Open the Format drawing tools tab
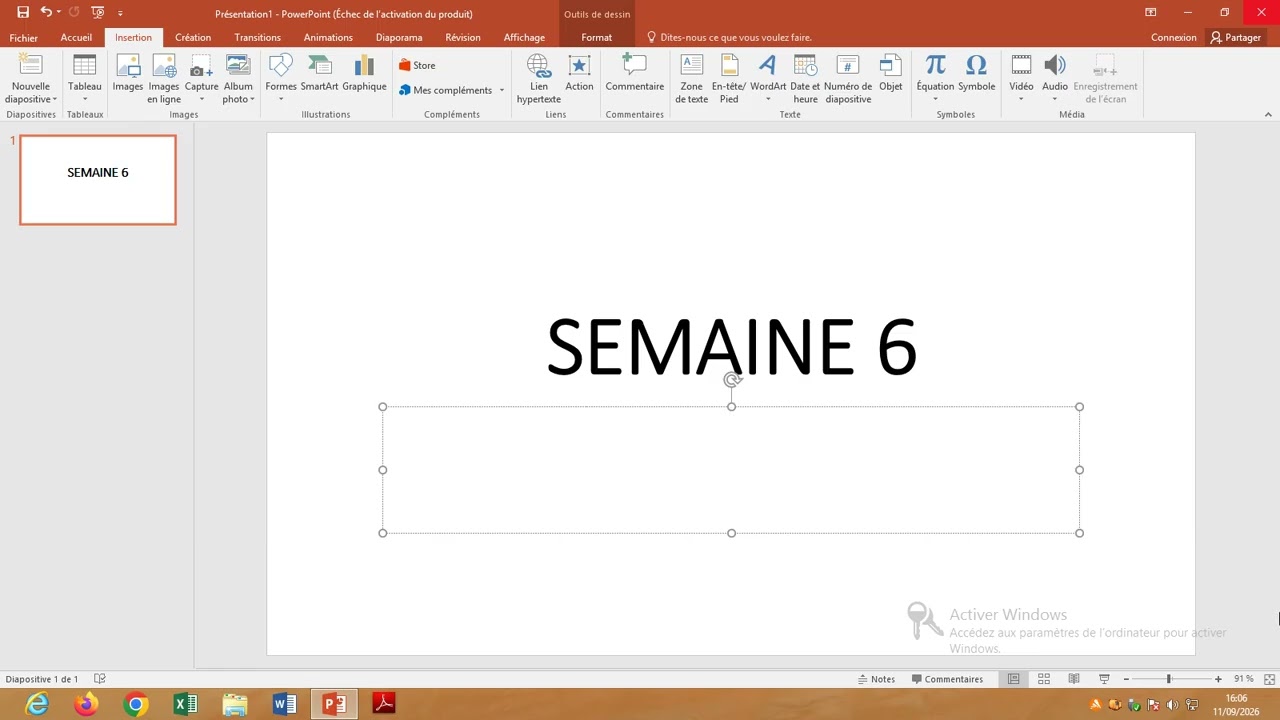Viewport: 1280px width, 720px height. [597, 38]
